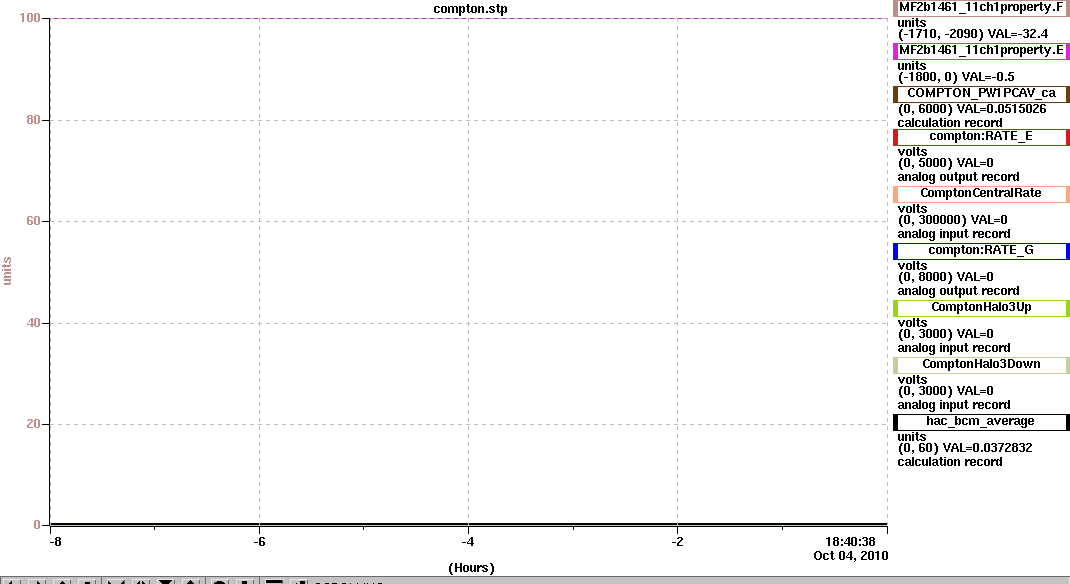Image resolution: width=1070 pixels, height=584 pixels.
Task: Click 'analog output record' under compton:RATE_E
Action: coord(958,177)
